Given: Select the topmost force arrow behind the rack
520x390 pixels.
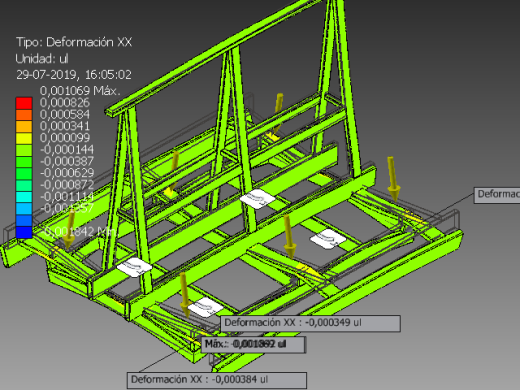Looking at the screenshot, I should click(277, 115).
